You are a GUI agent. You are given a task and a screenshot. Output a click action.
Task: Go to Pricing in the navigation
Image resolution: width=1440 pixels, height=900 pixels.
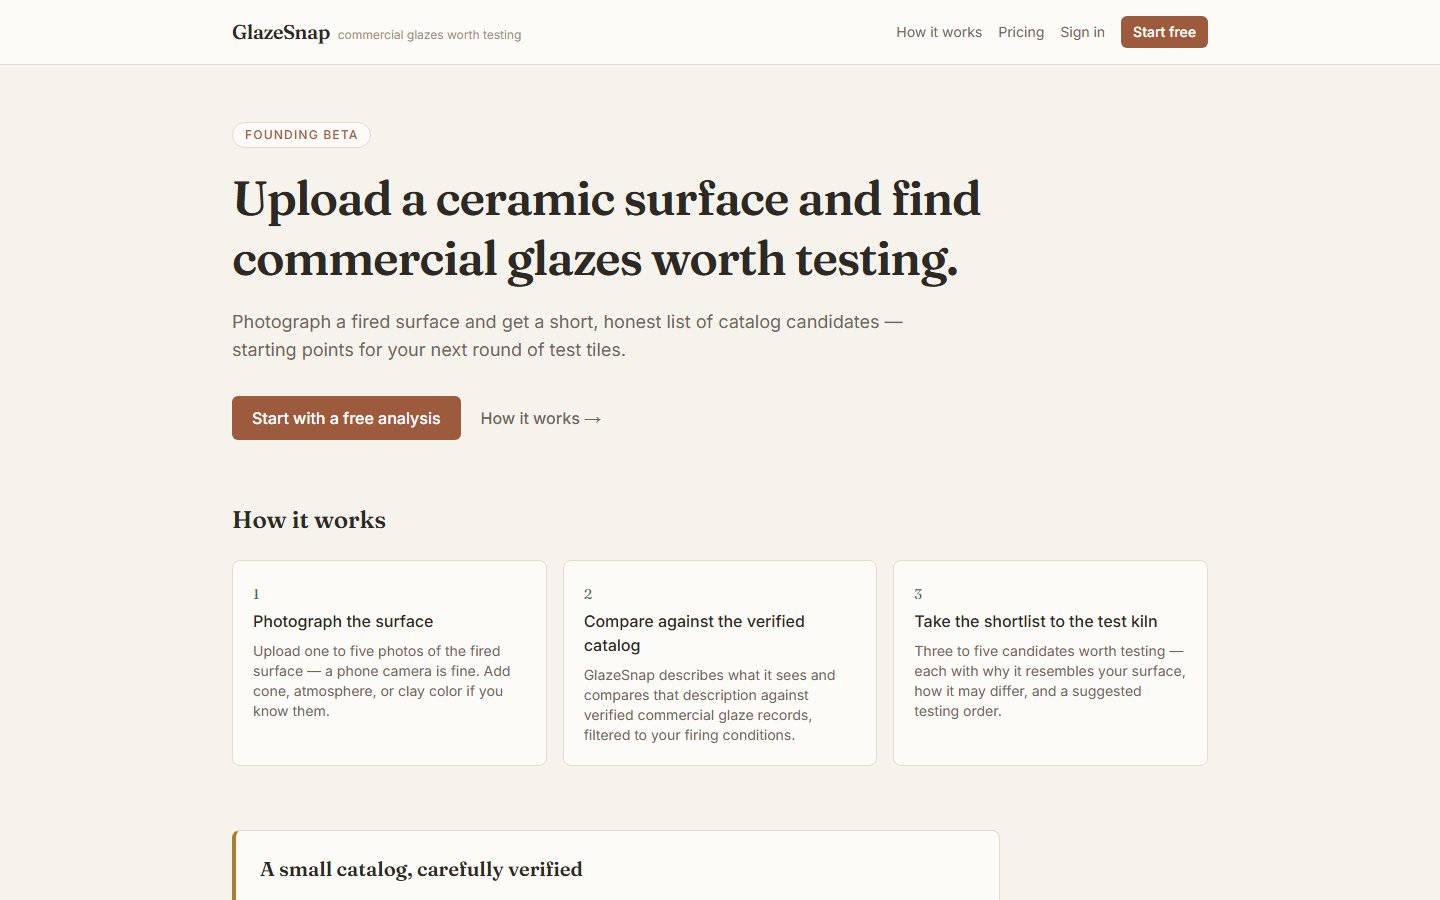click(x=1021, y=32)
